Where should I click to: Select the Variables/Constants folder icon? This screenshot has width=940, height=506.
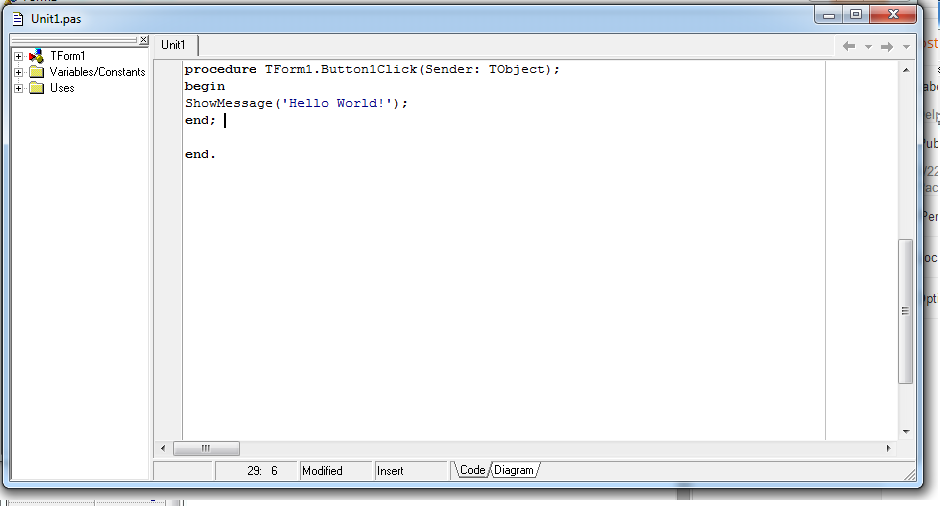click(37, 73)
